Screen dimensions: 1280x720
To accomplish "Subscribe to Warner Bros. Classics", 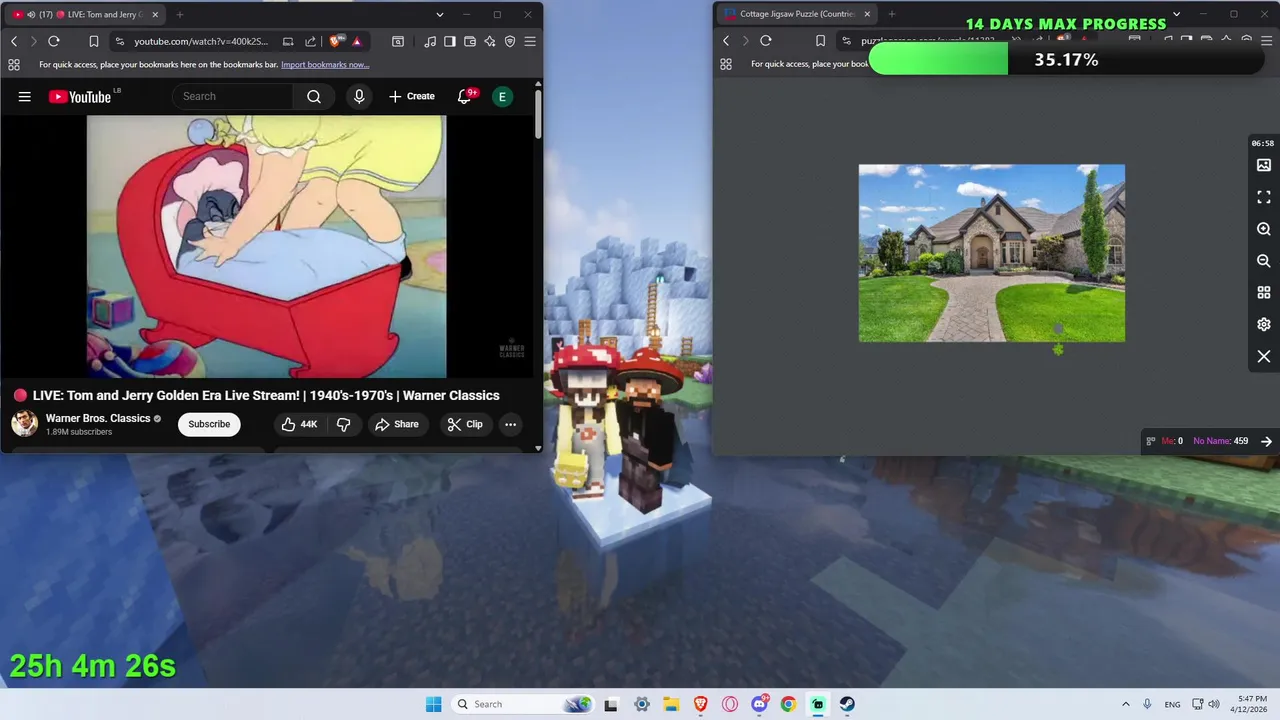I will pos(209,424).
